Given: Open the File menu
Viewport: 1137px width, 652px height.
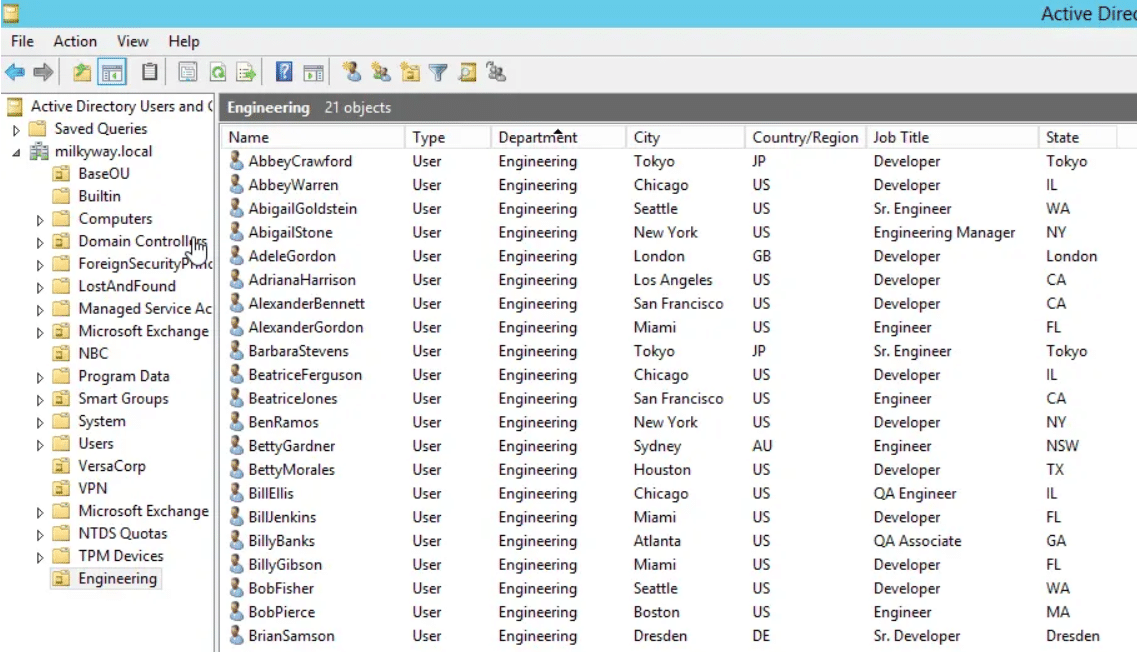Looking at the screenshot, I should (x=22, y=41).
